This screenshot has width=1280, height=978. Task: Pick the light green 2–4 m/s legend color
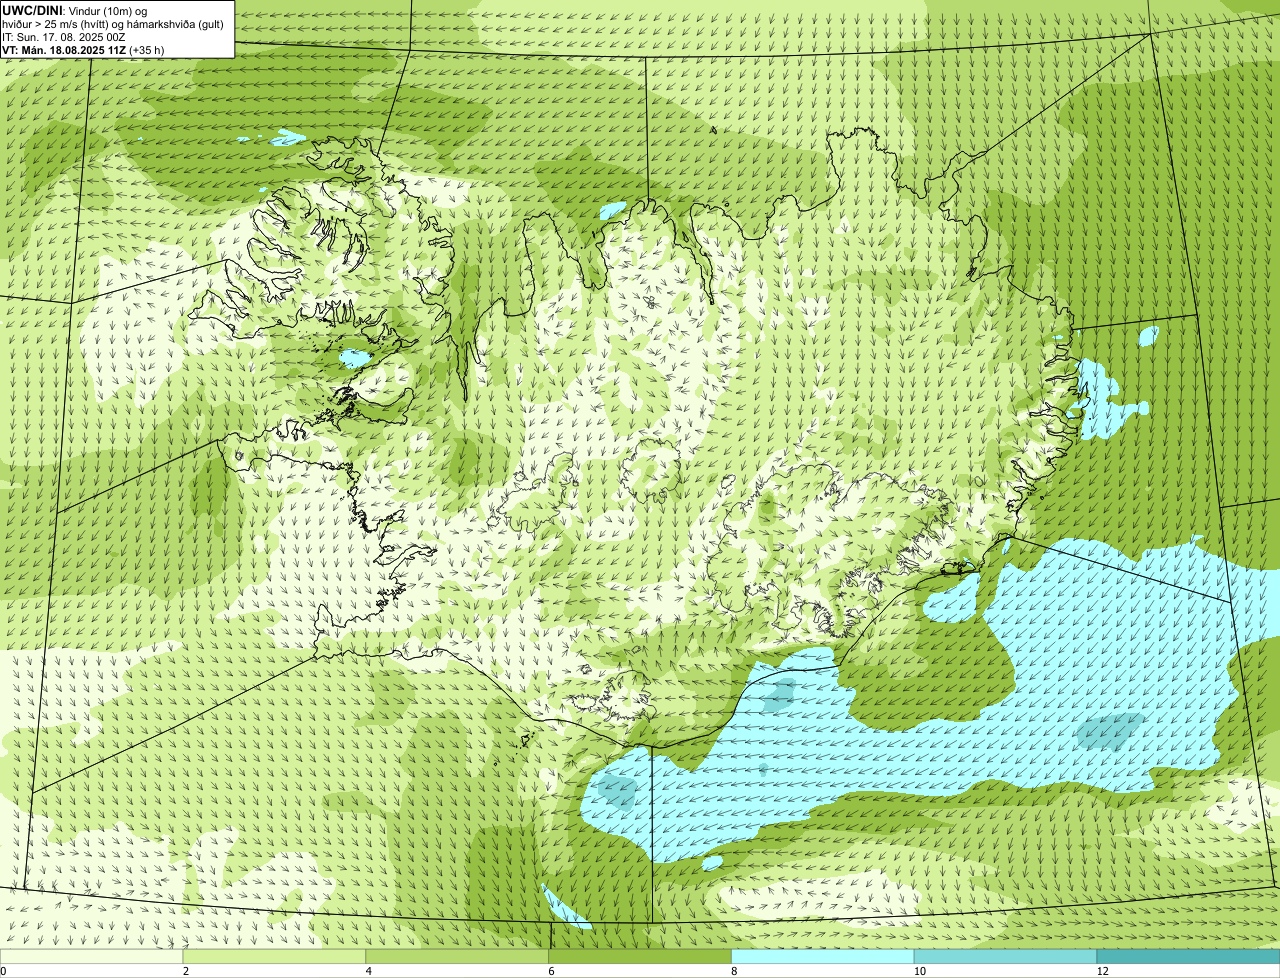click(274, 956)
